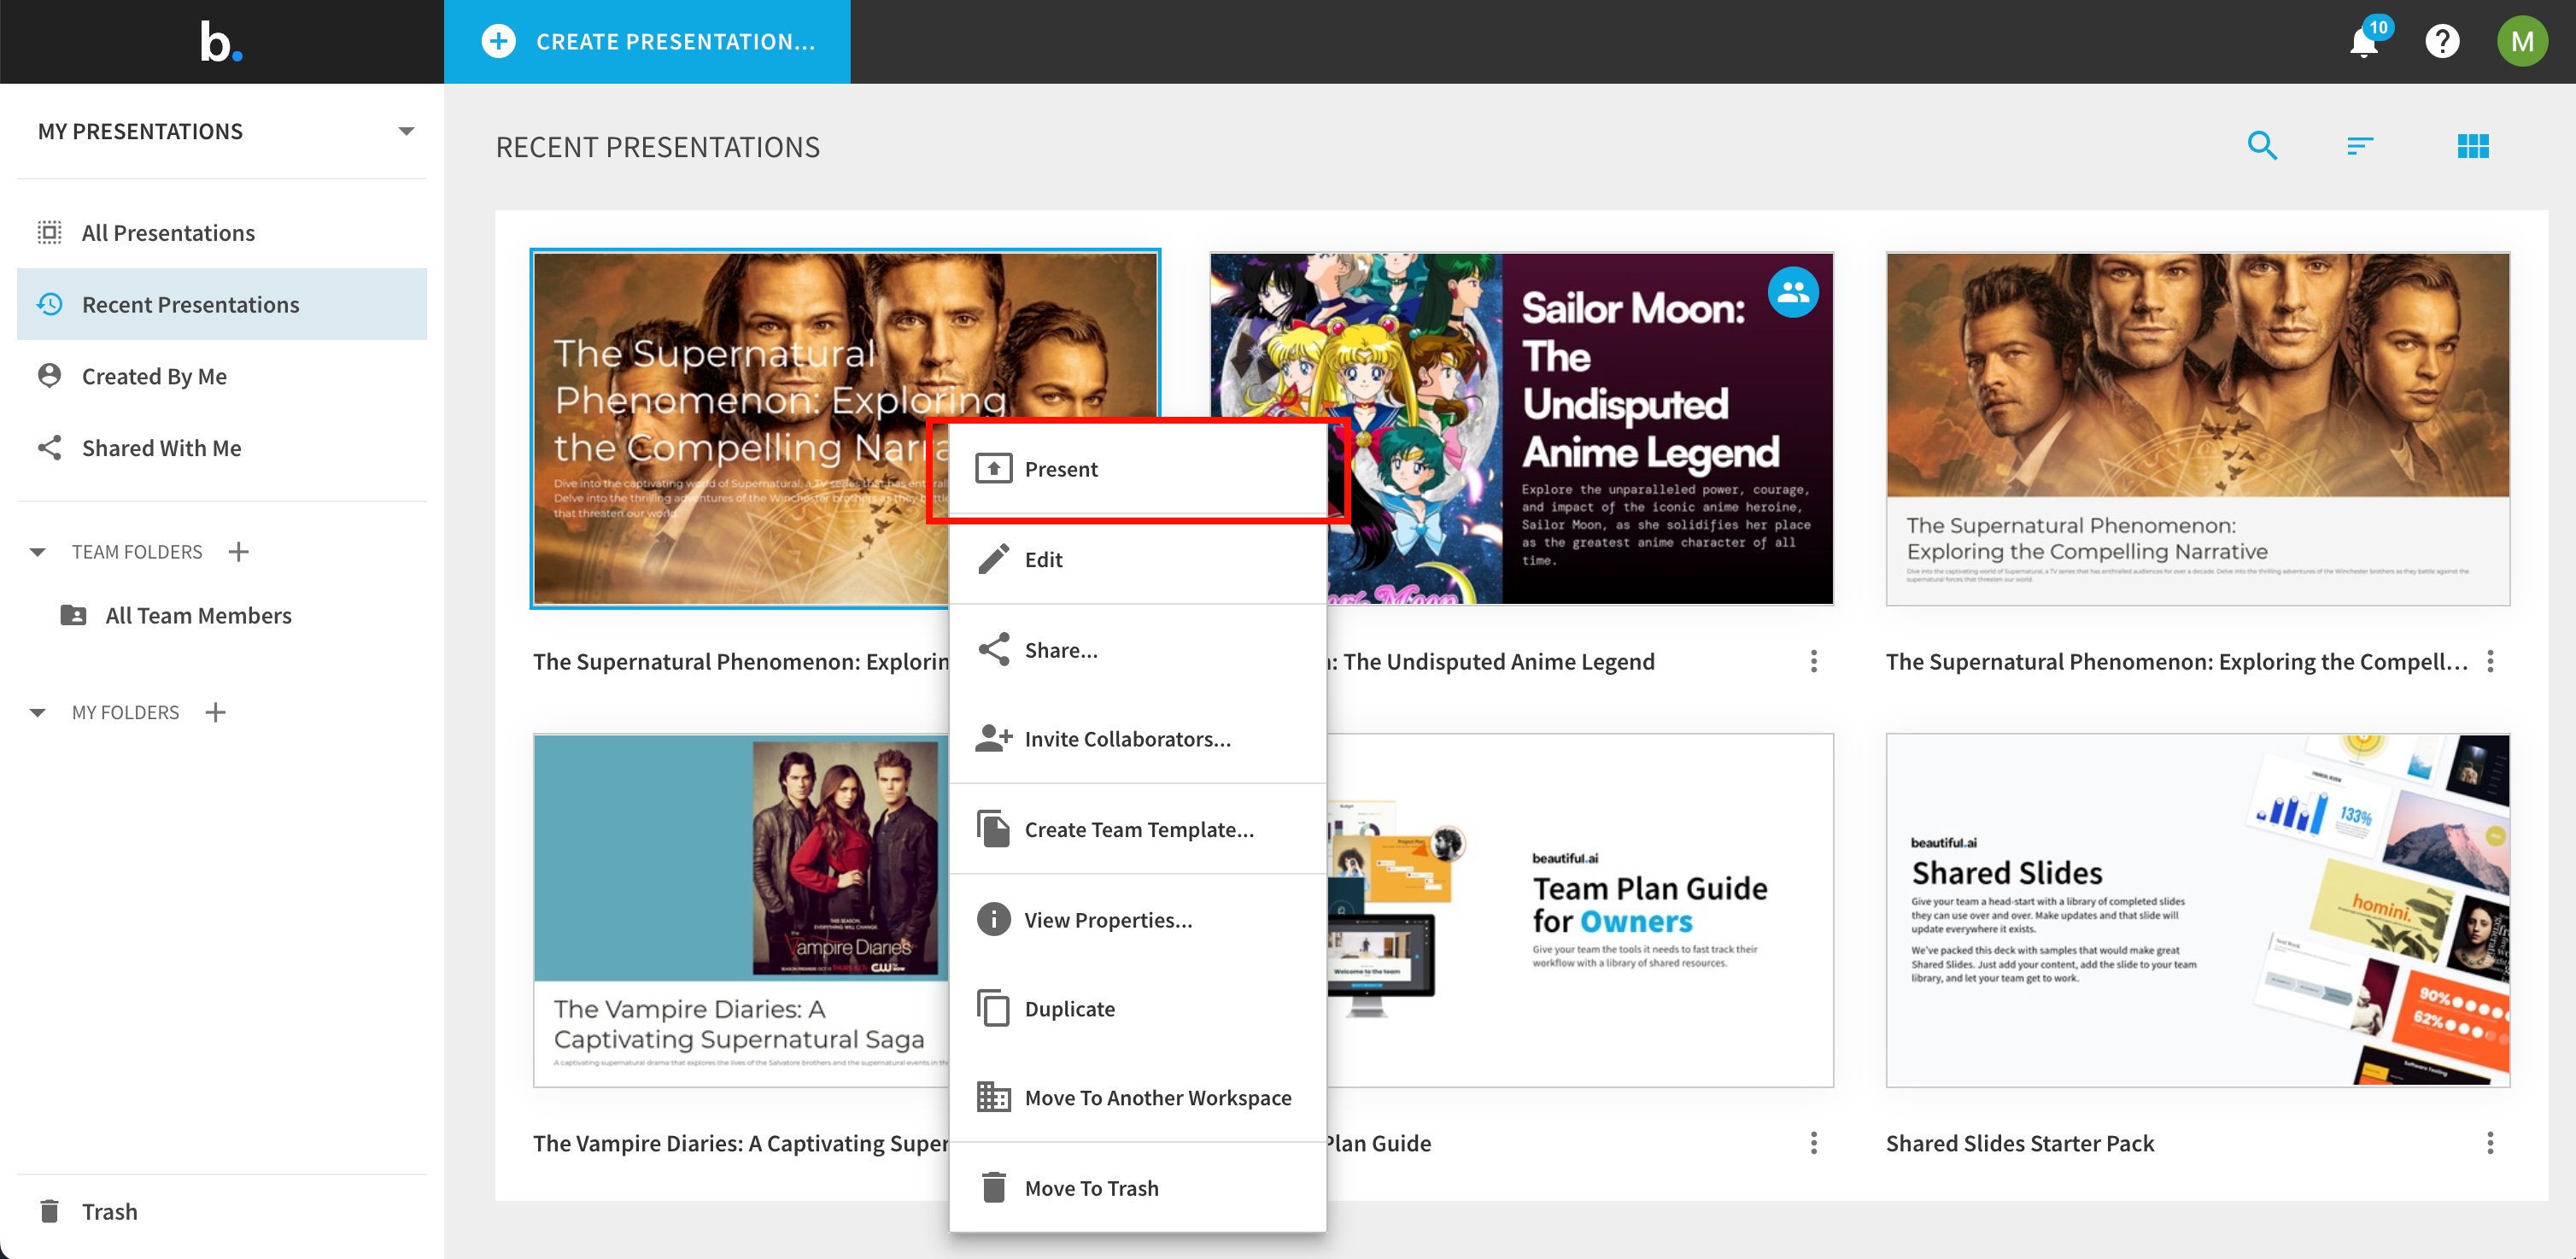This screenshot has width=2576, height=1259.
Task: Expand the My Presentations dropdown
Action: tap(406, 131)
